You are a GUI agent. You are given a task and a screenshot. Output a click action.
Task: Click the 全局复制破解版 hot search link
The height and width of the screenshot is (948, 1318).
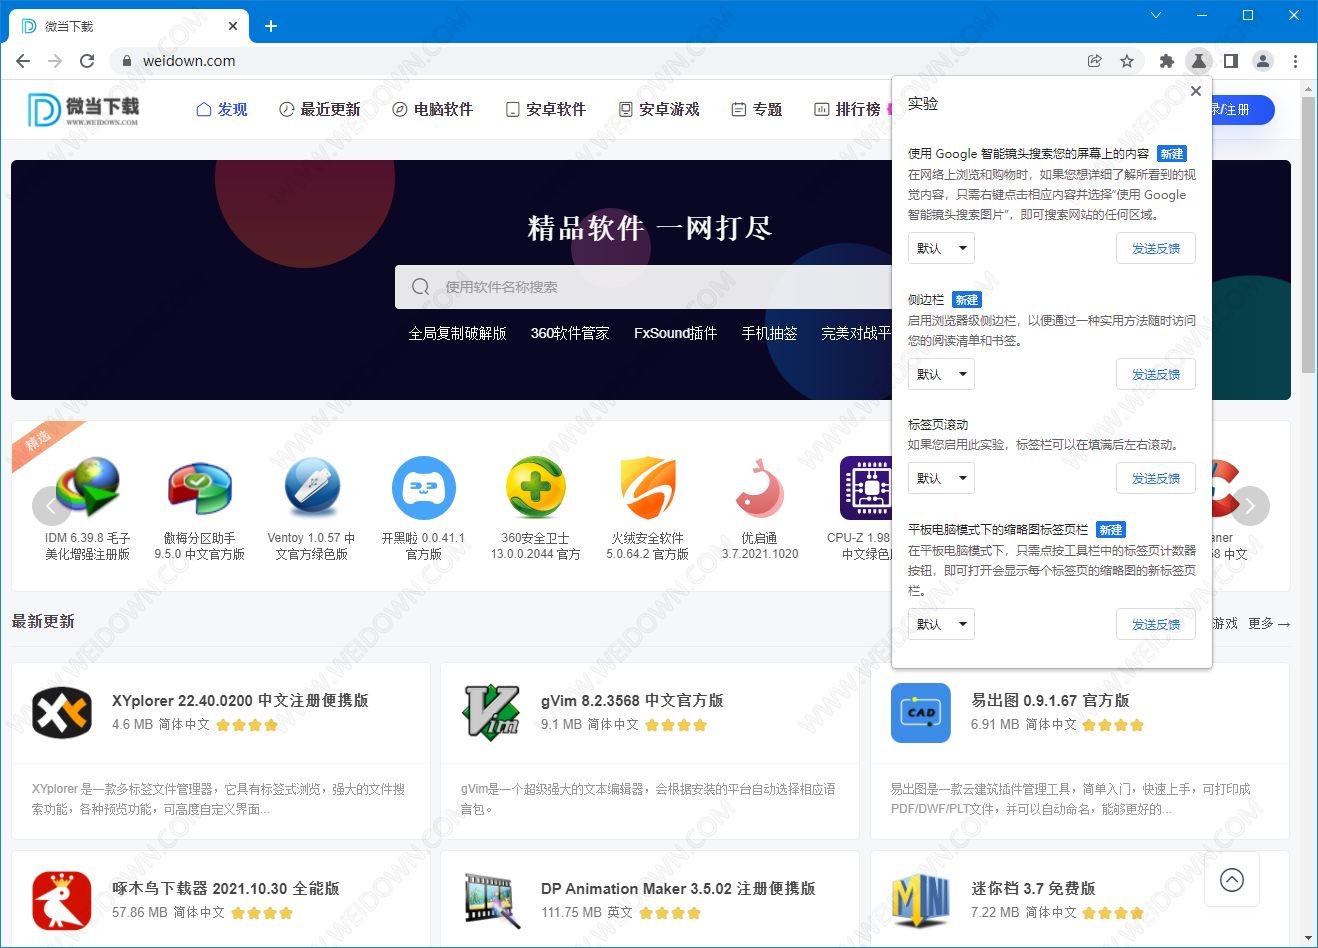click(457, 333)
